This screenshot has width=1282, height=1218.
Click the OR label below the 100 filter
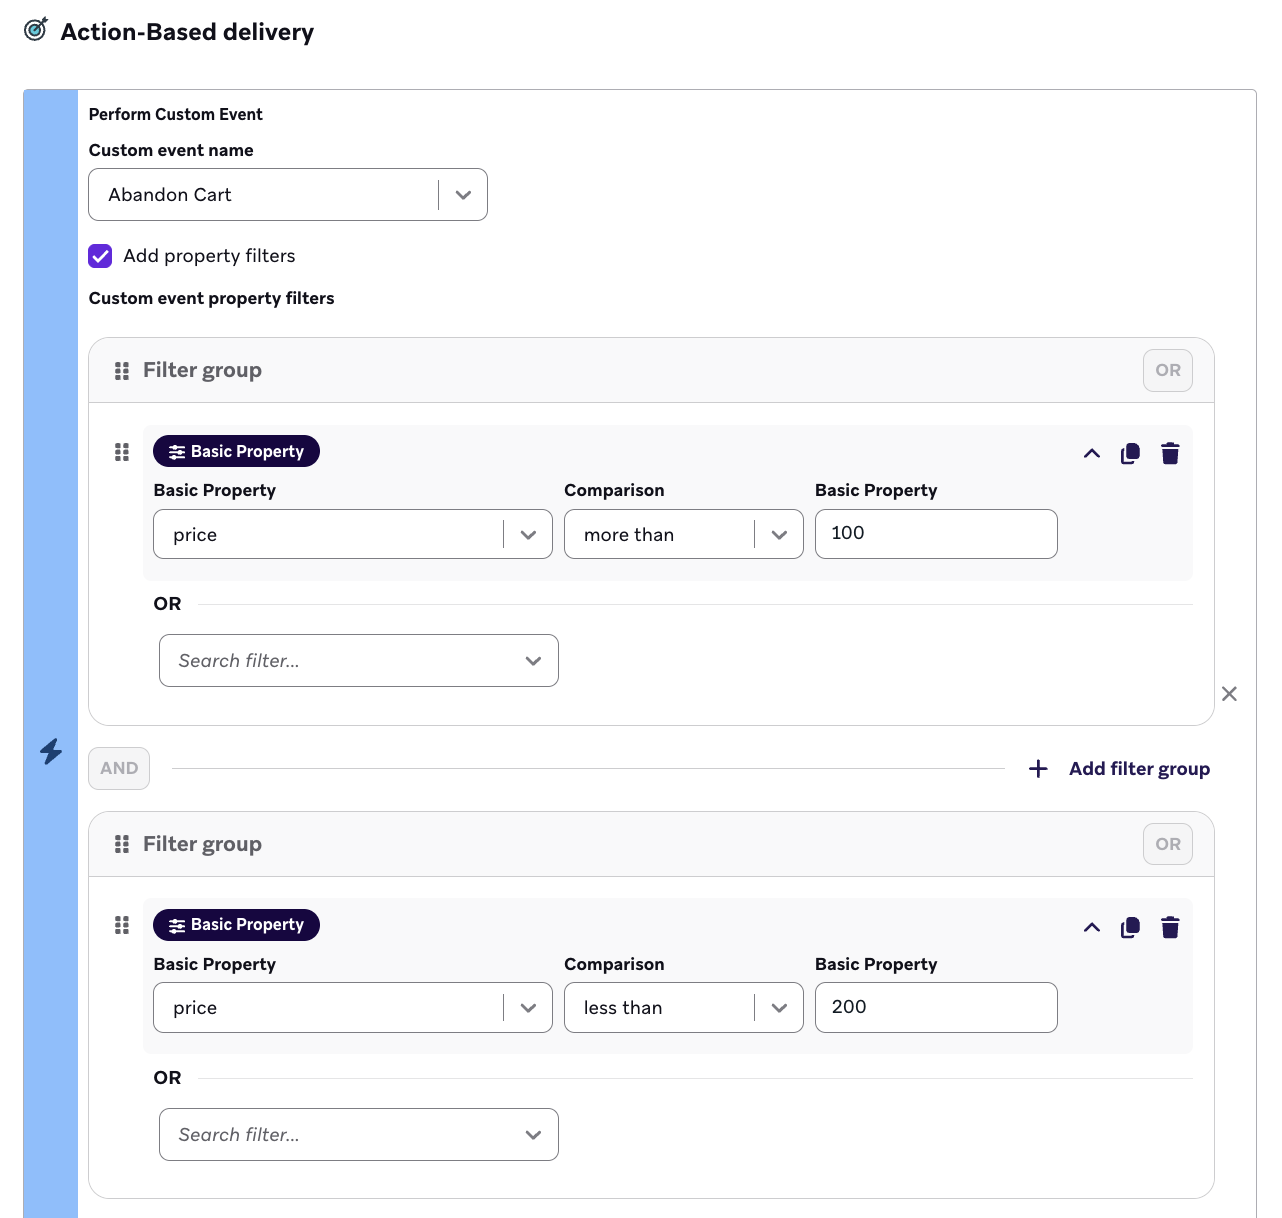(167, 604)
